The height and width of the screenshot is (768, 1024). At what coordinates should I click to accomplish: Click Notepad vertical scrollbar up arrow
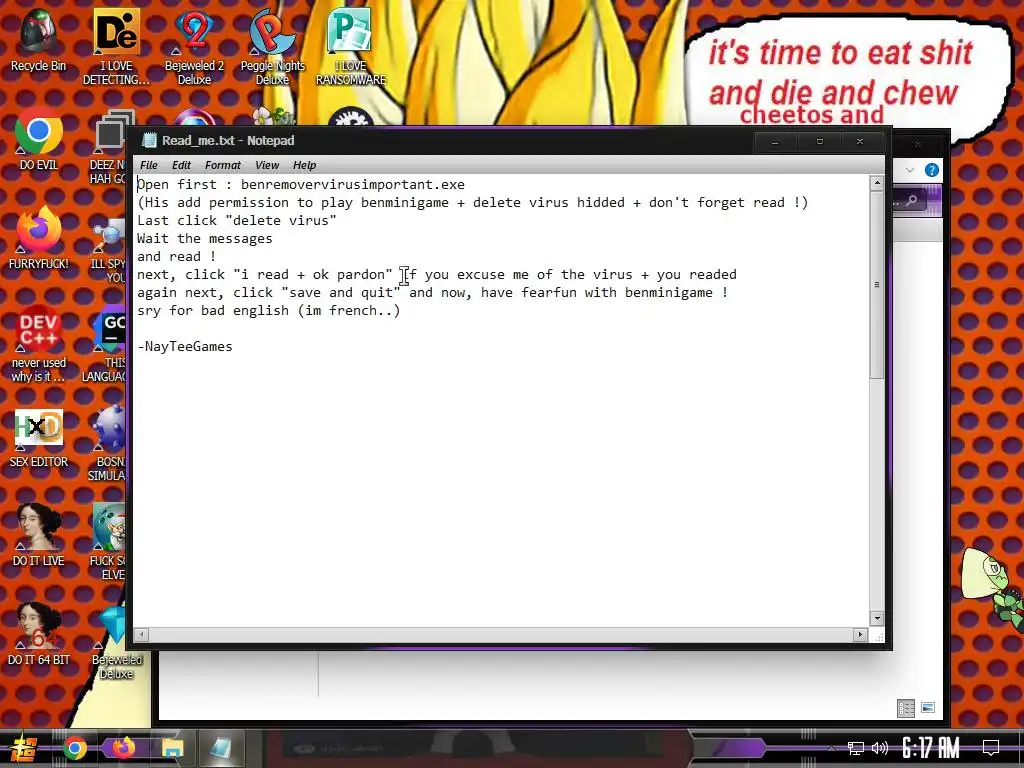click(x=877, y=183)
